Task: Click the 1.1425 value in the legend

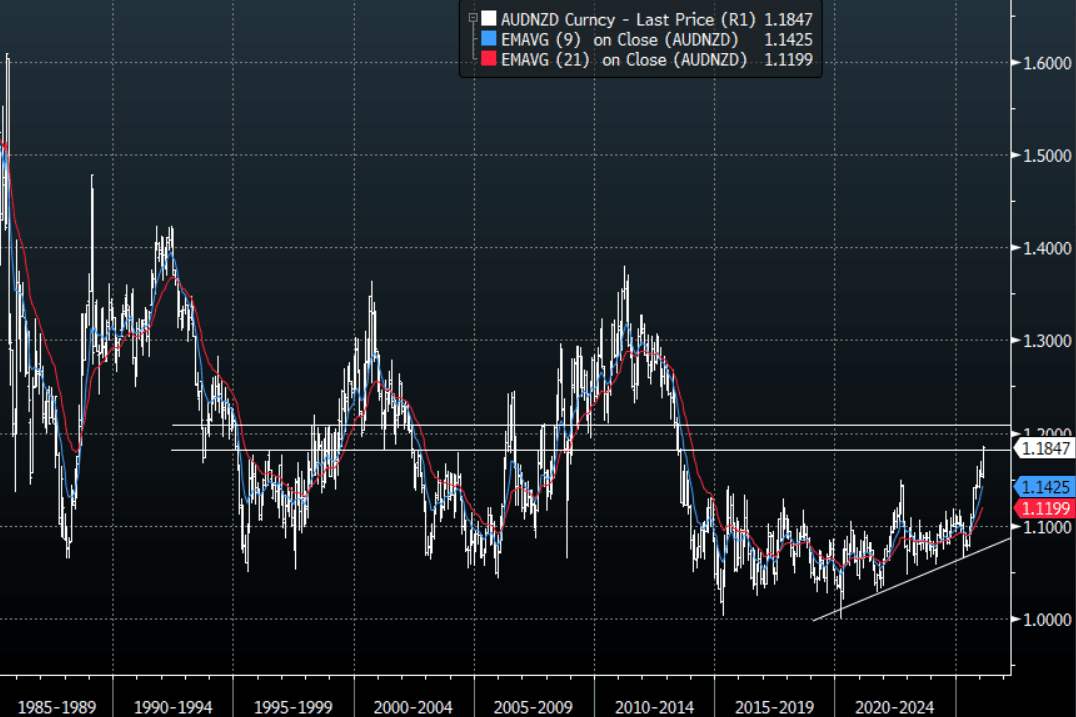Action: [x=788, y=40]
